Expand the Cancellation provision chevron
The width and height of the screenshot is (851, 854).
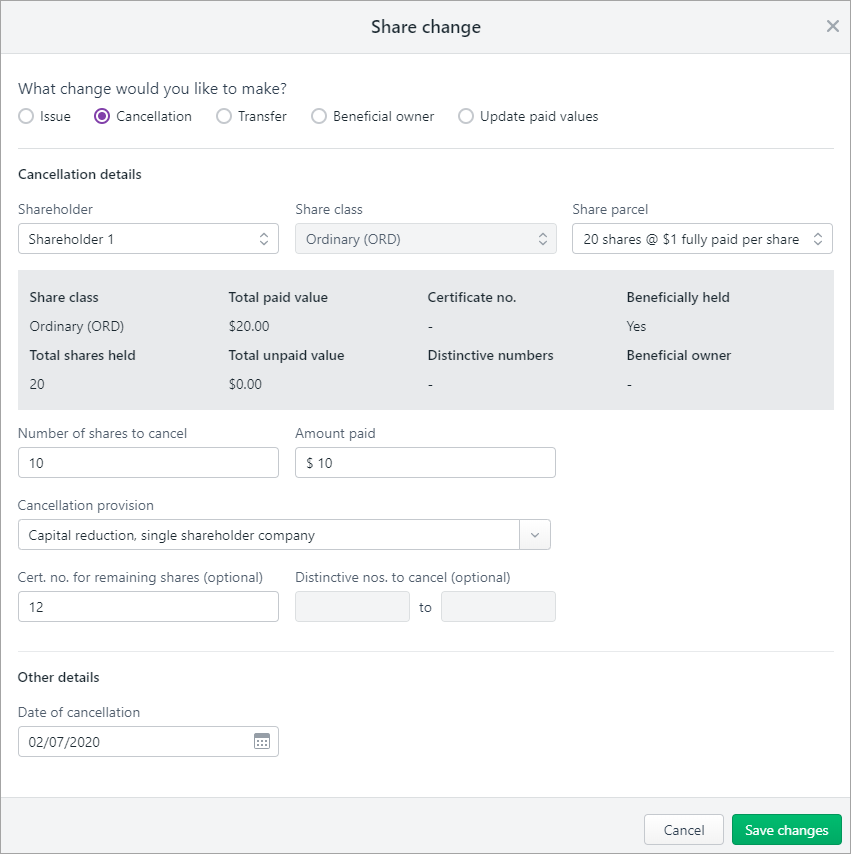[x=535, y=535]
